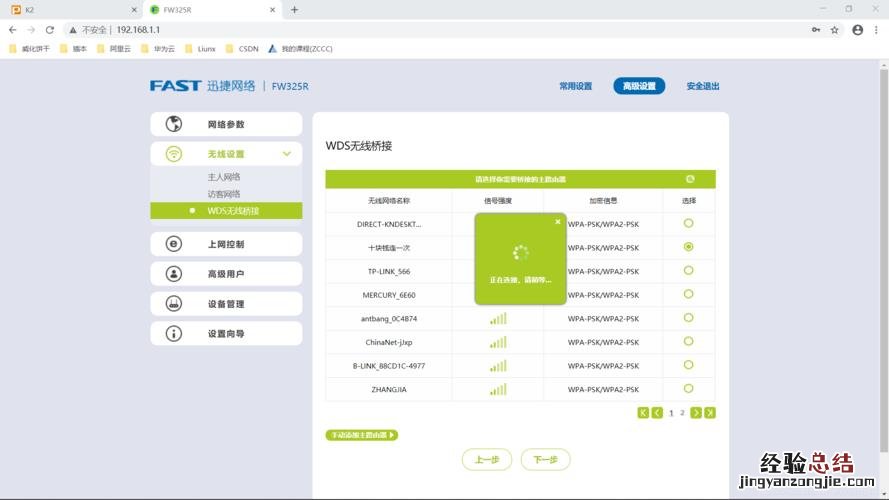Close the connecting popup with the X
Viewport: 889px width, 500px height.
click(x=558, y=221)
